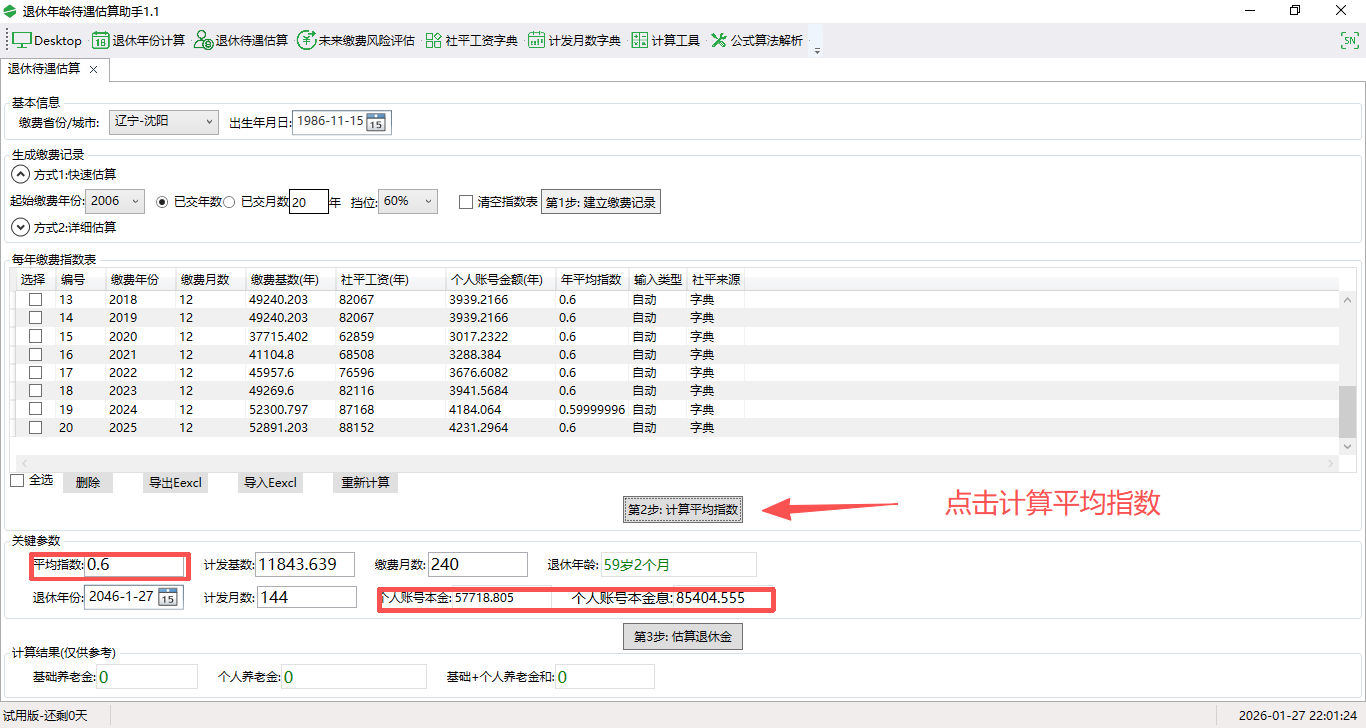Expand the 方式2:详细估算 section
This screenshot has height=728, width=1366.
point(20,226)
